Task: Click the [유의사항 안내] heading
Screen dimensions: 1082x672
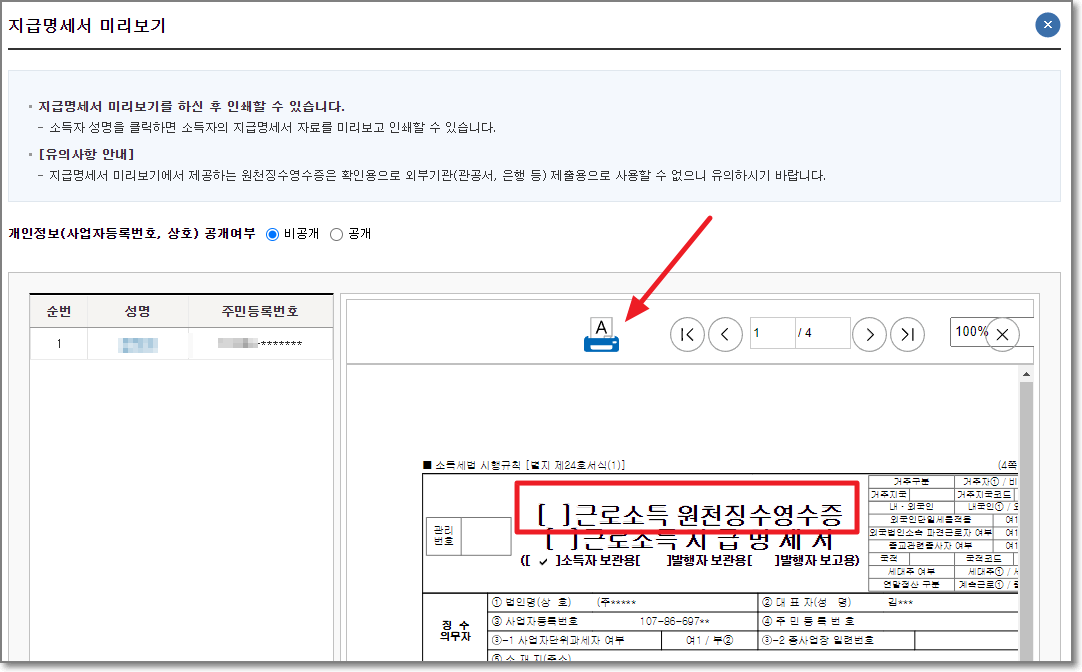Action: pos(86,154)
